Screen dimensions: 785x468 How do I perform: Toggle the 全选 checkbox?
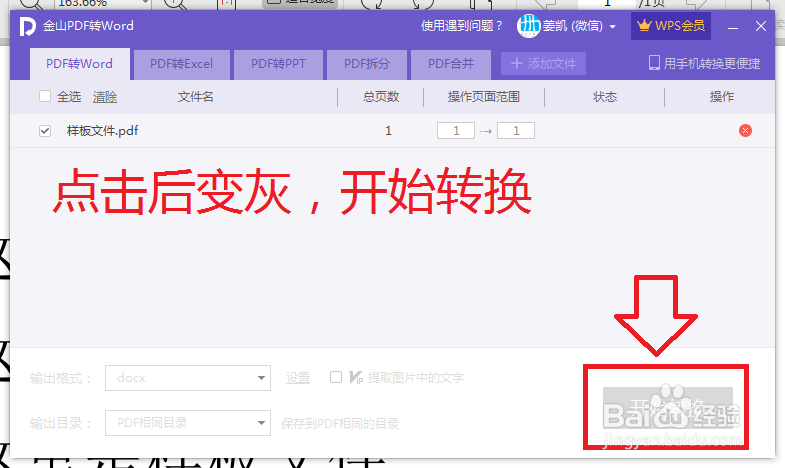coord(45,96)
